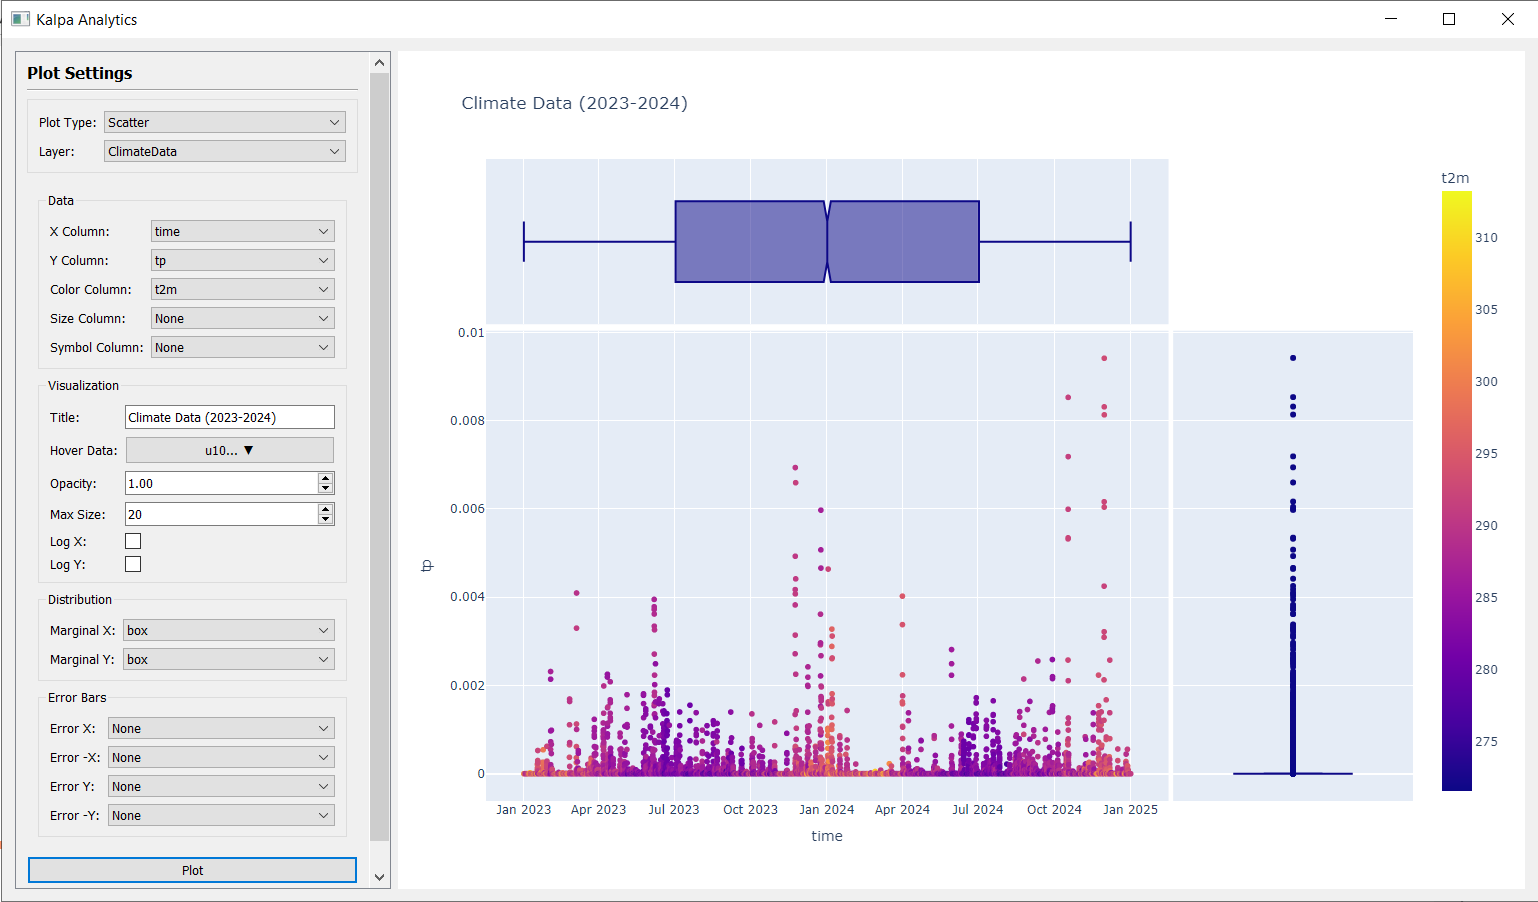Click the Kalpa Analytics app icon

pos(20,19)
